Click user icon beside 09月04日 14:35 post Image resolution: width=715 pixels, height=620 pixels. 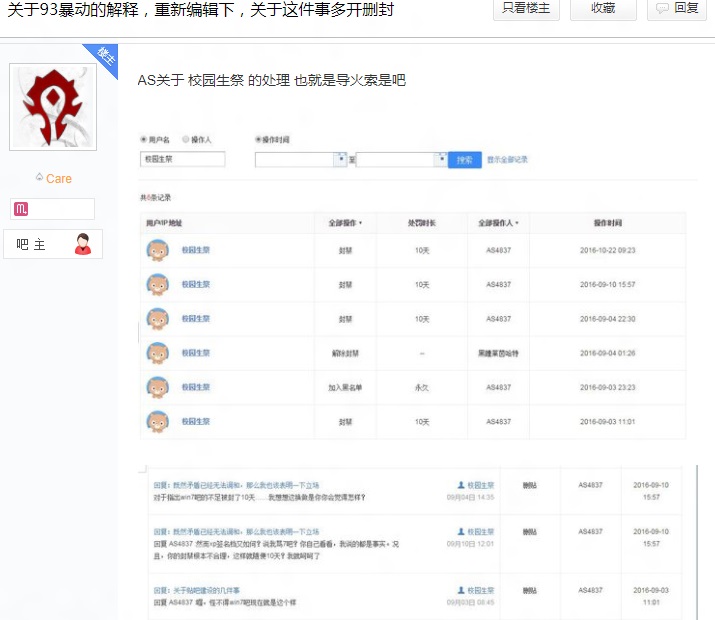point(461,485)
